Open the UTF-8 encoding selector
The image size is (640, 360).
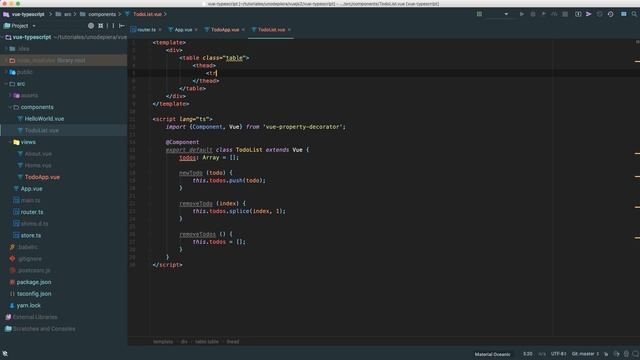tap(558, 354)
